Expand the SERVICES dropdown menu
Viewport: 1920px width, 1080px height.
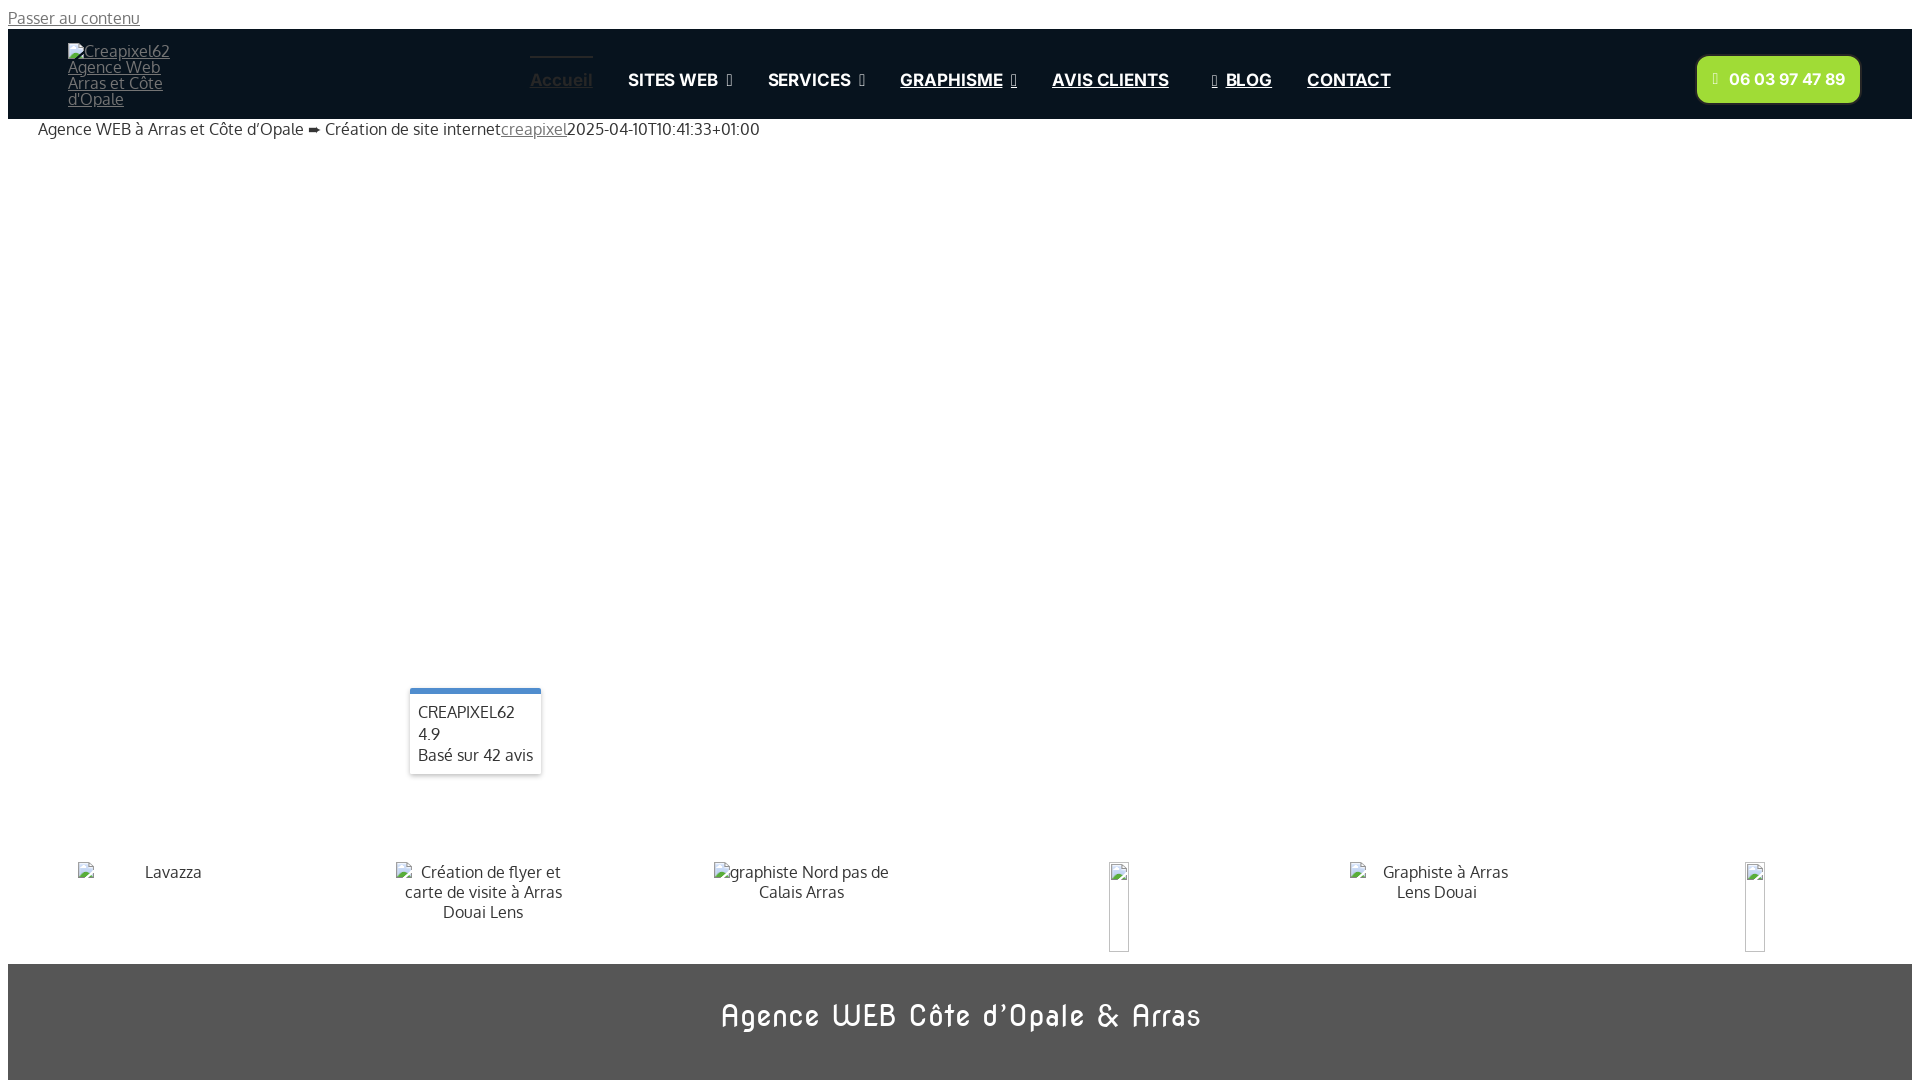[816, 80]
